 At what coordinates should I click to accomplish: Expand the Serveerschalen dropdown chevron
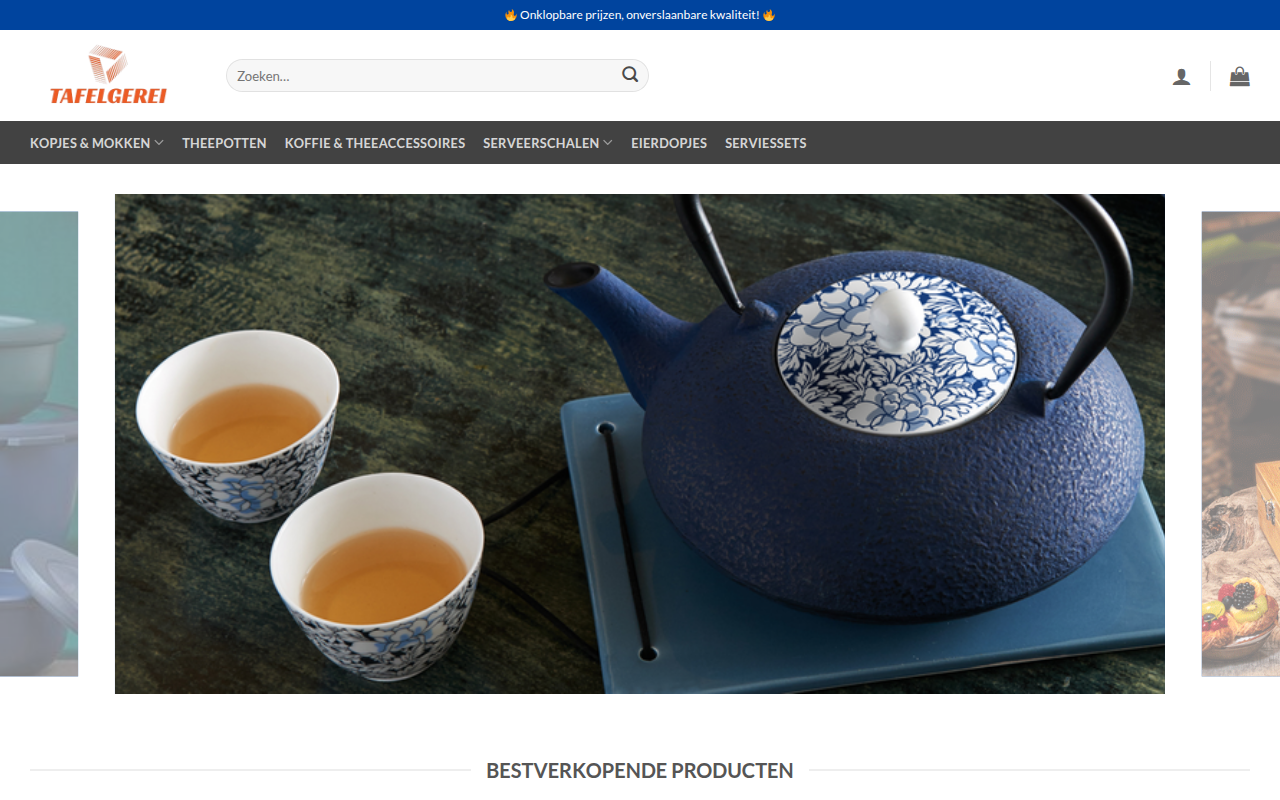(x=608, y=143)
